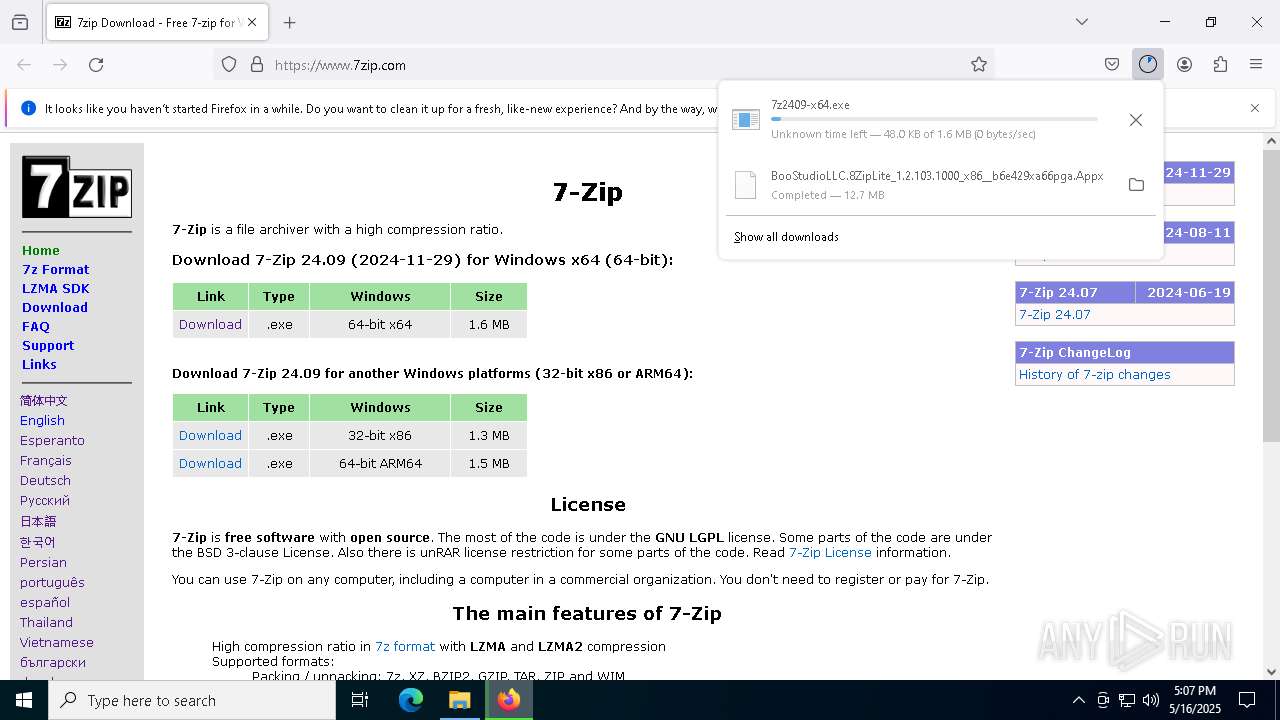
Task: Download the 64-bit x64 .exe
Action: tap(210, 324)
